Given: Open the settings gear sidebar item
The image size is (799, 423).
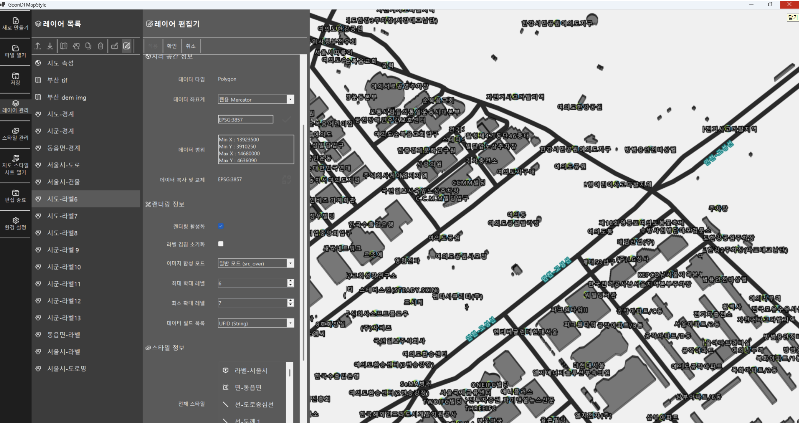Looking at the screenshot, I should tap(15, 223).
